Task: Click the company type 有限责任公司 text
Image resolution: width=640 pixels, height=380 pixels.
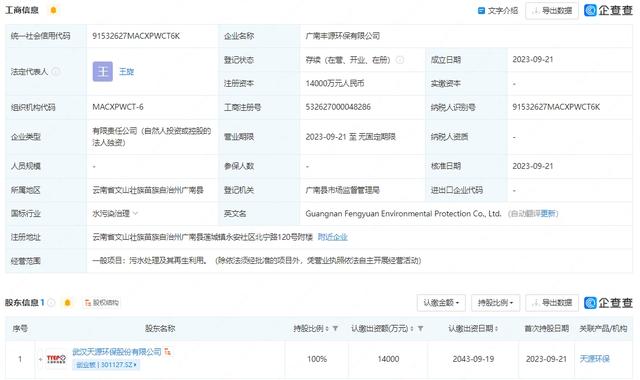Action: [151, 137]
